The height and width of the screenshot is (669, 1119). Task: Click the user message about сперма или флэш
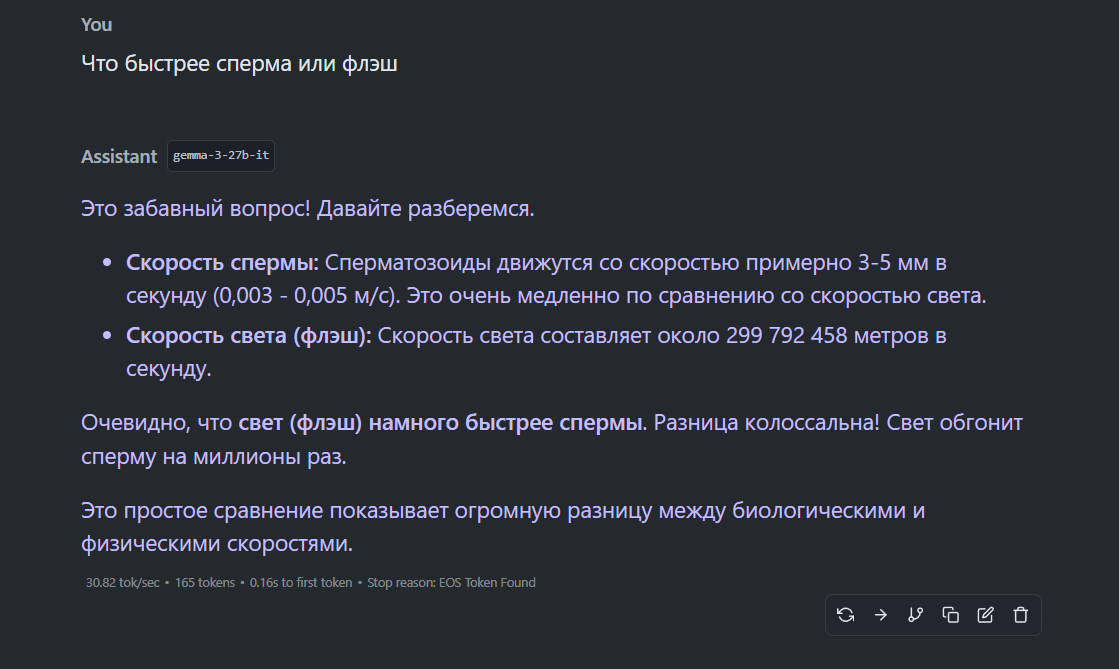coord(239,64)
